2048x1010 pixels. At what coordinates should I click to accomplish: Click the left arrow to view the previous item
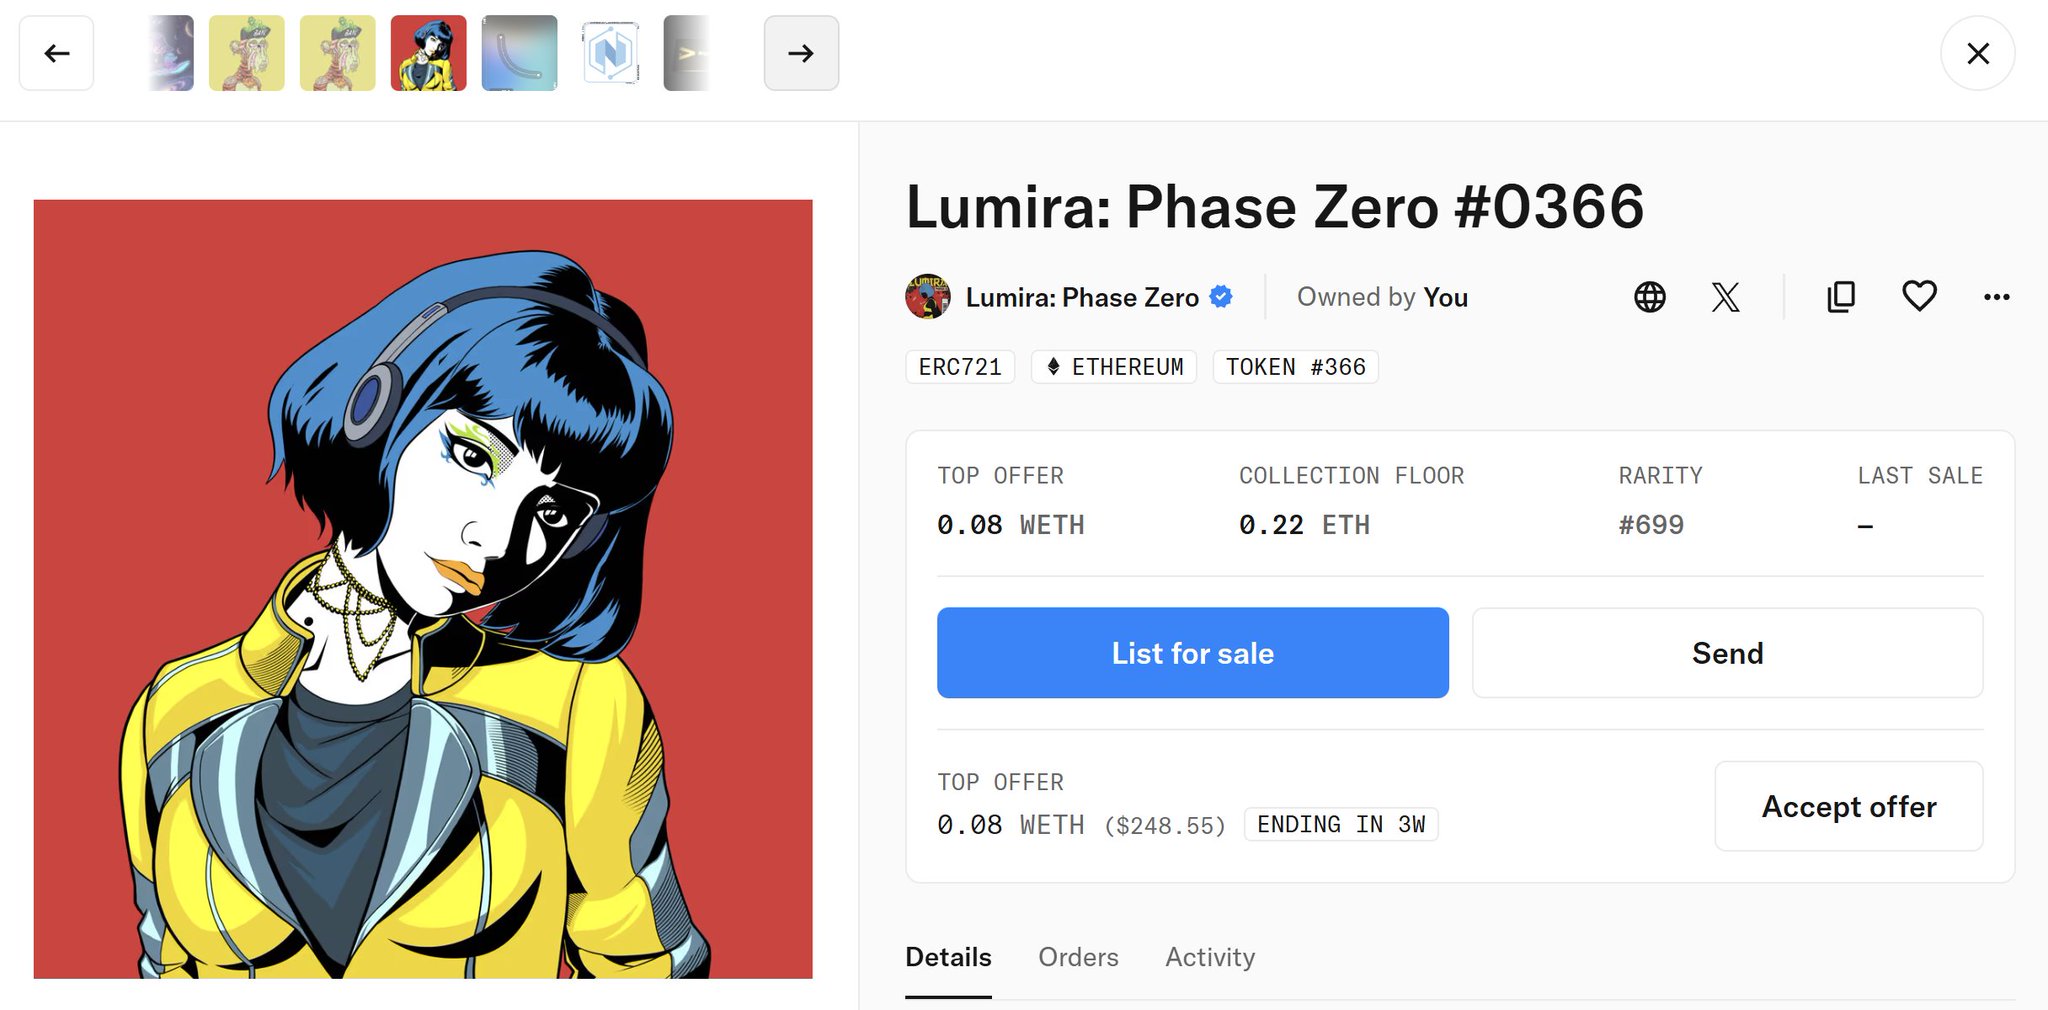point(57,53)
